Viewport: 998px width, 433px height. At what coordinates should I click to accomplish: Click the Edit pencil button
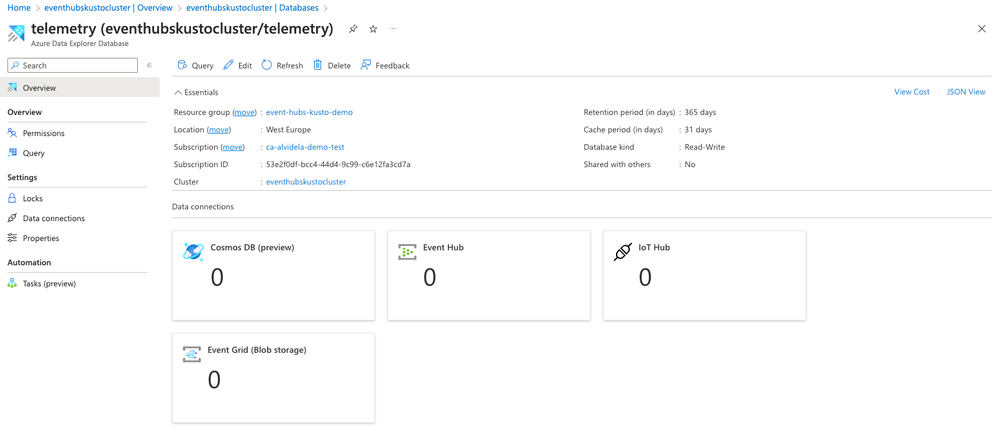[237, 66]
